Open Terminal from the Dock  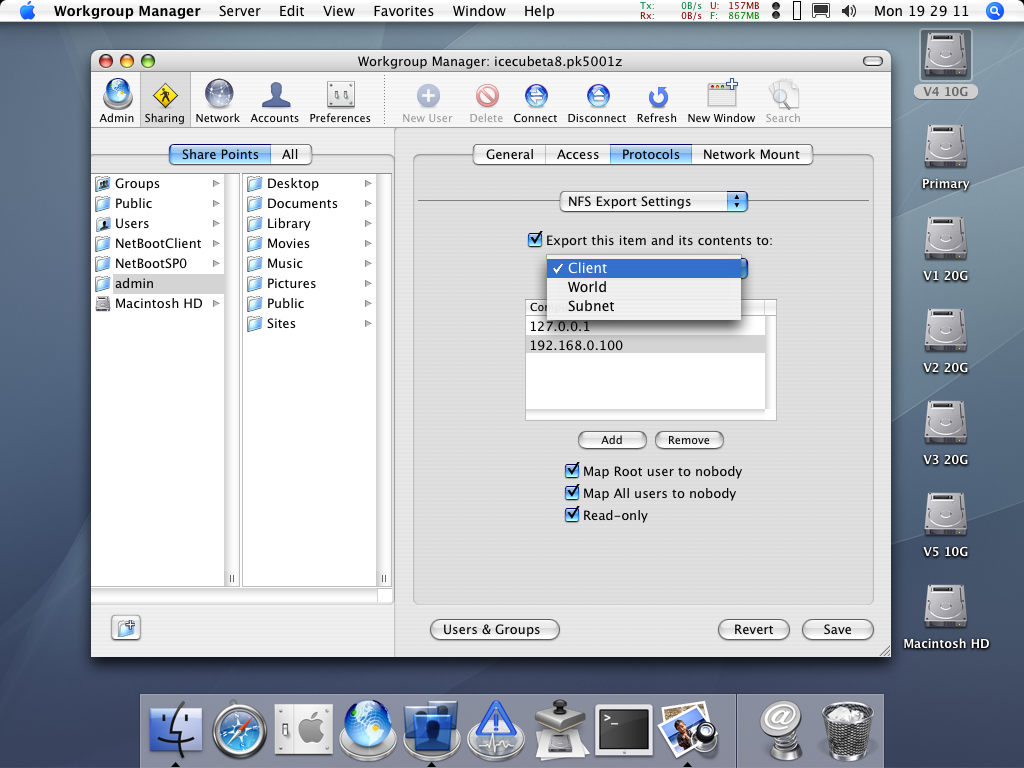624,729
